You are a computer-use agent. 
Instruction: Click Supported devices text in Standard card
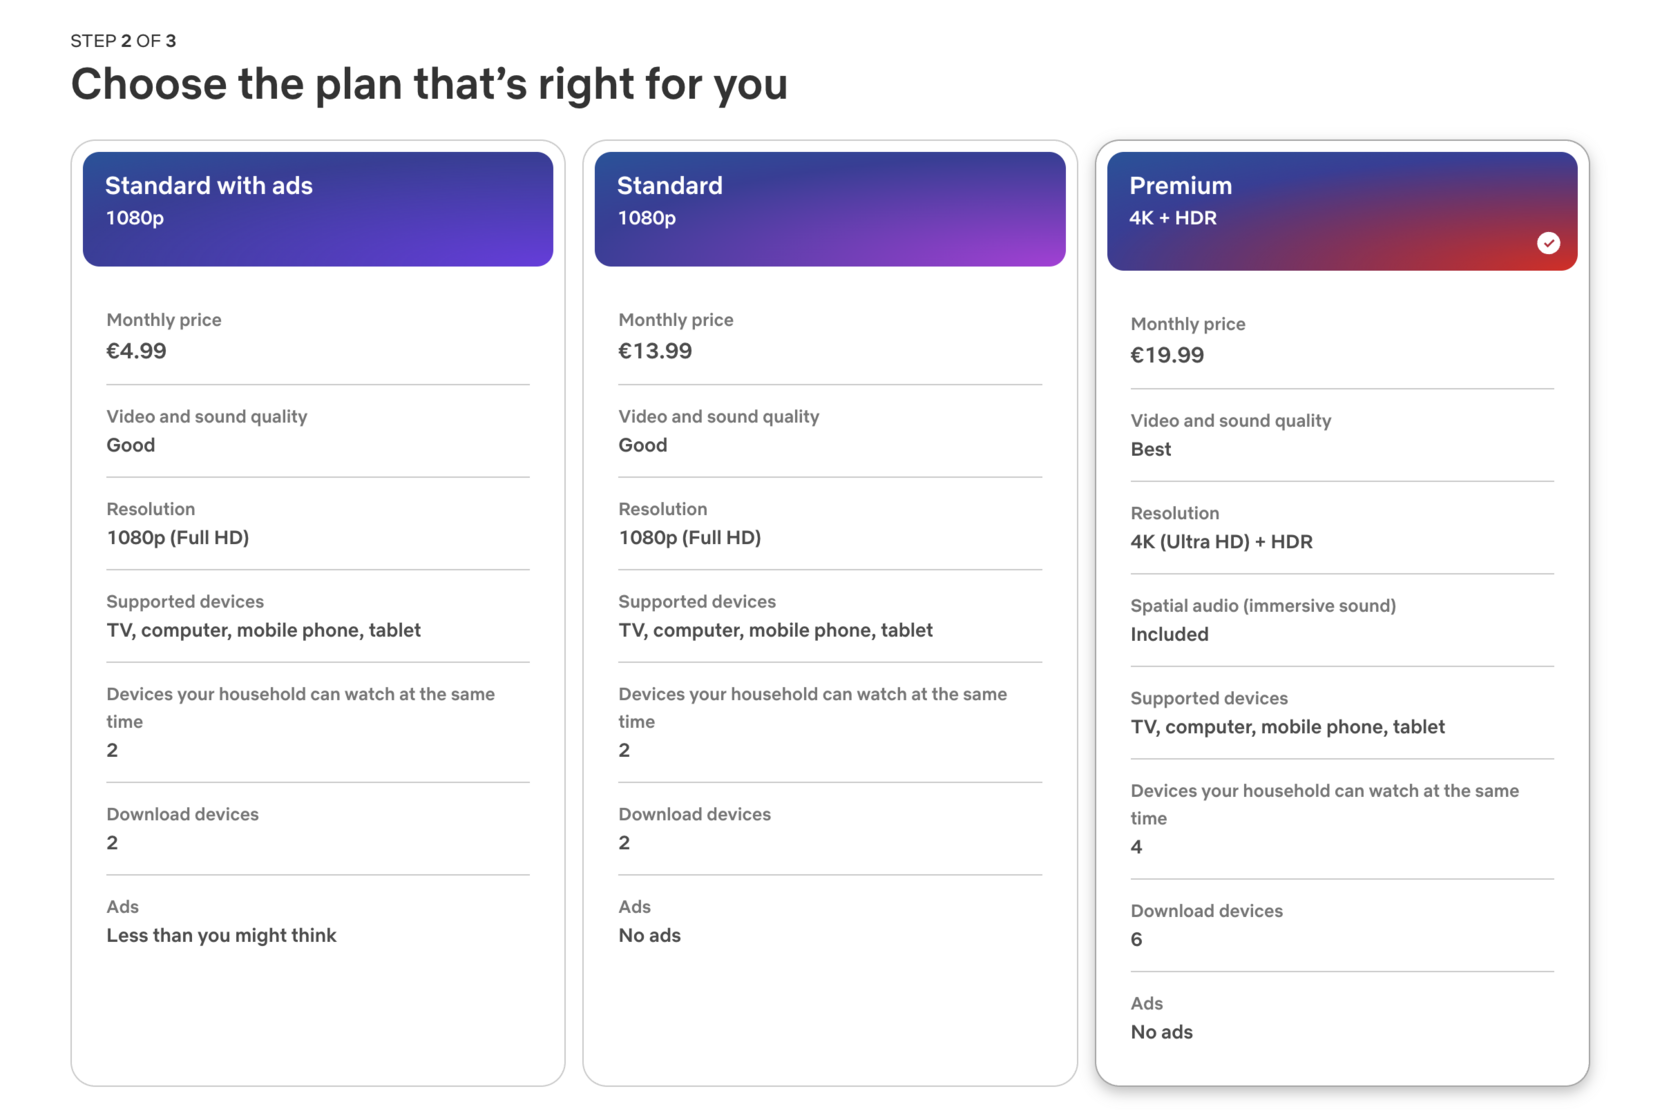[x=775, y=630]
